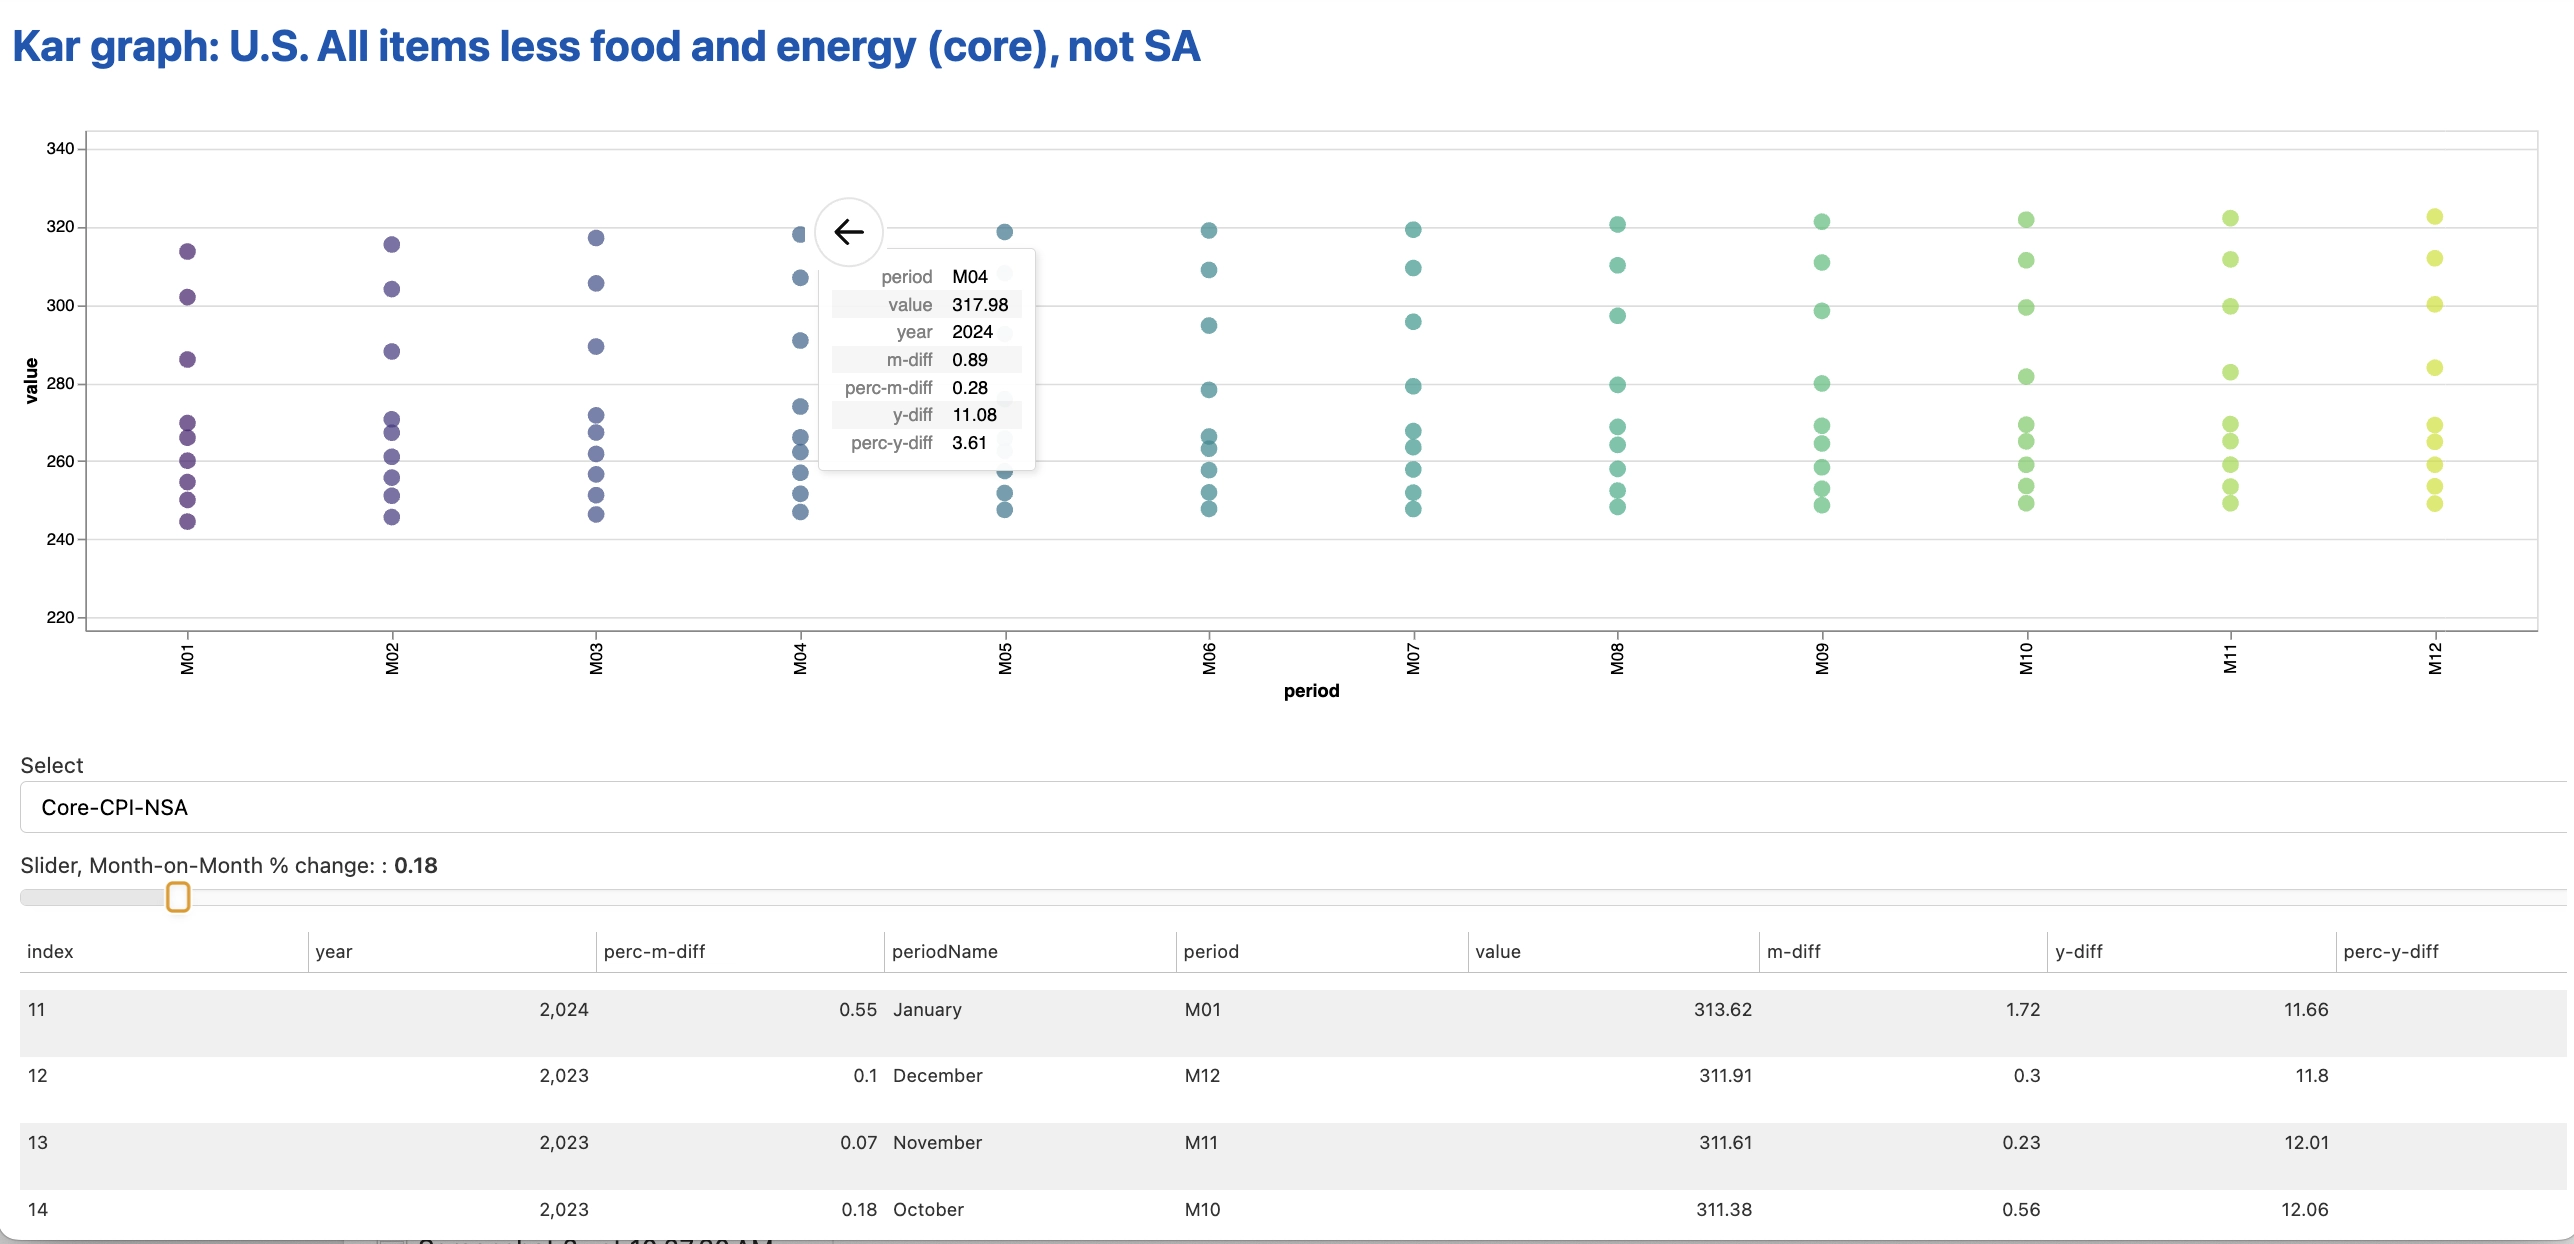Click the topmost data point in M12

tap(2434, 217)
